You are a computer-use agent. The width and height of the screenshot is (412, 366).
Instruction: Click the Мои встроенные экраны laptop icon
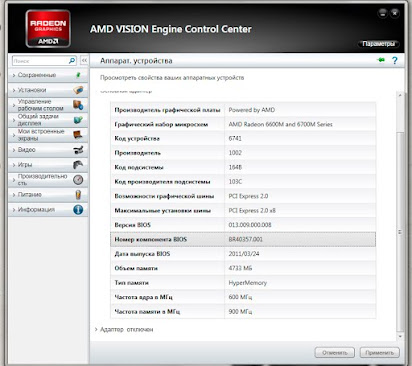tap(78, 135)
